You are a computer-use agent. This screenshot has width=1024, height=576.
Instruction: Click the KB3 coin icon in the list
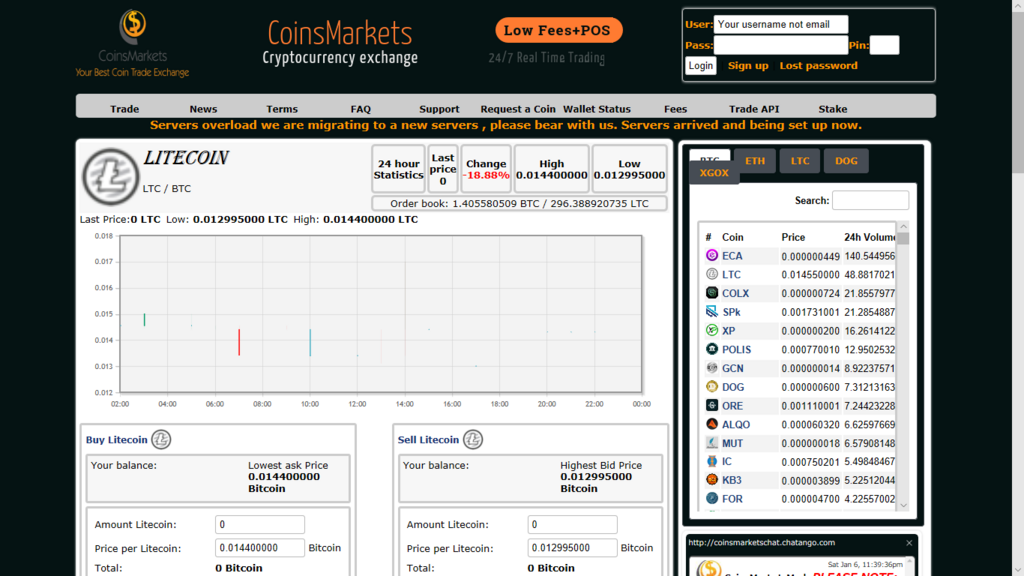pyautogui.click(x=712, y=479)
